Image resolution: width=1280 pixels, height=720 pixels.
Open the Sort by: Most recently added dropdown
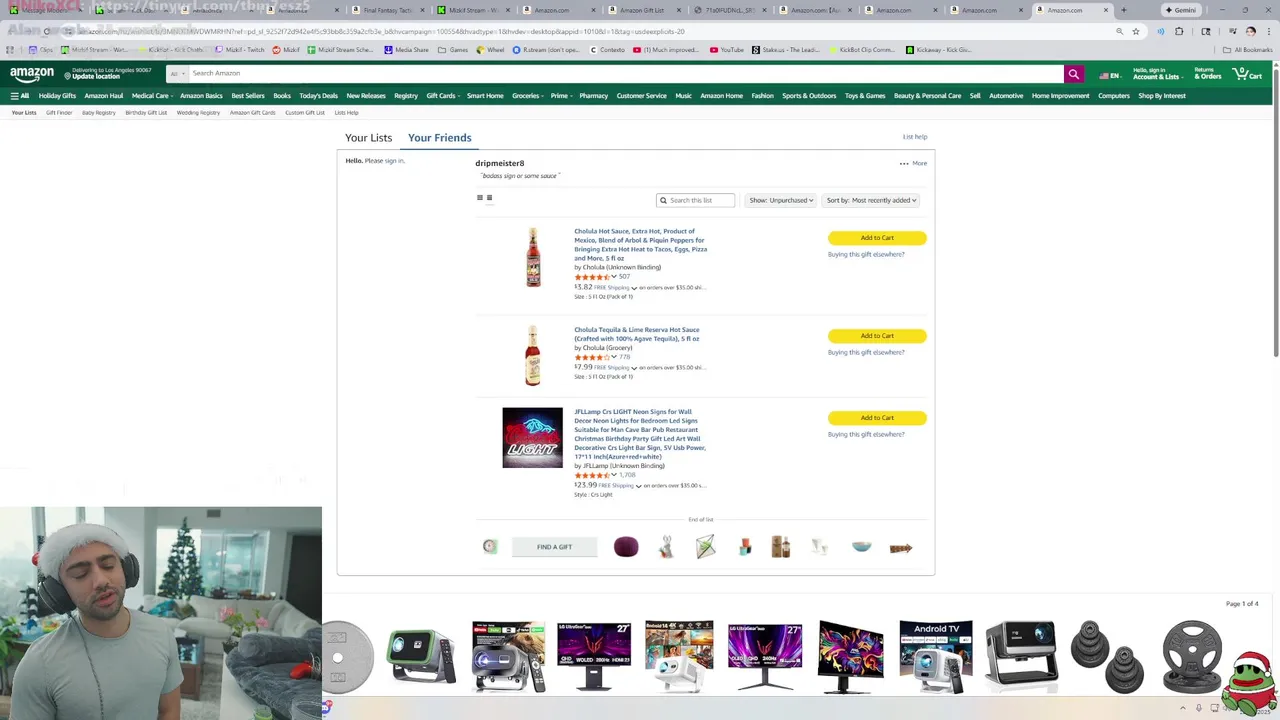pos(871,200)
